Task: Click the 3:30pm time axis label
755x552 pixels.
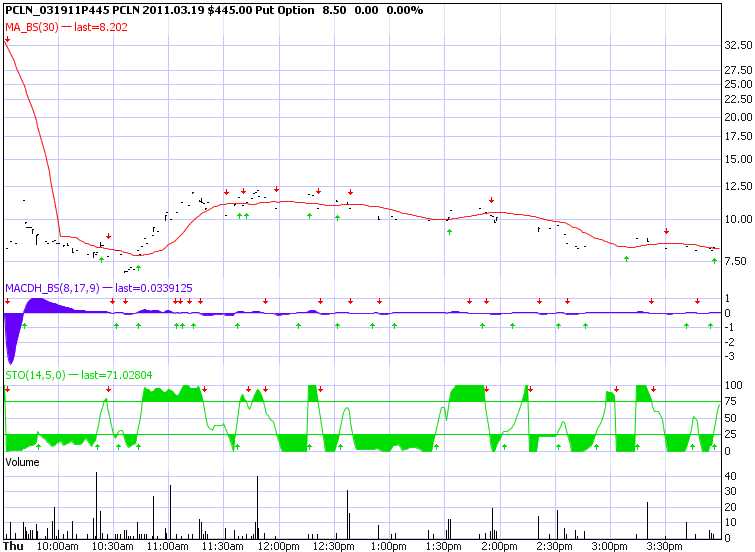Action: pos(663,546)
